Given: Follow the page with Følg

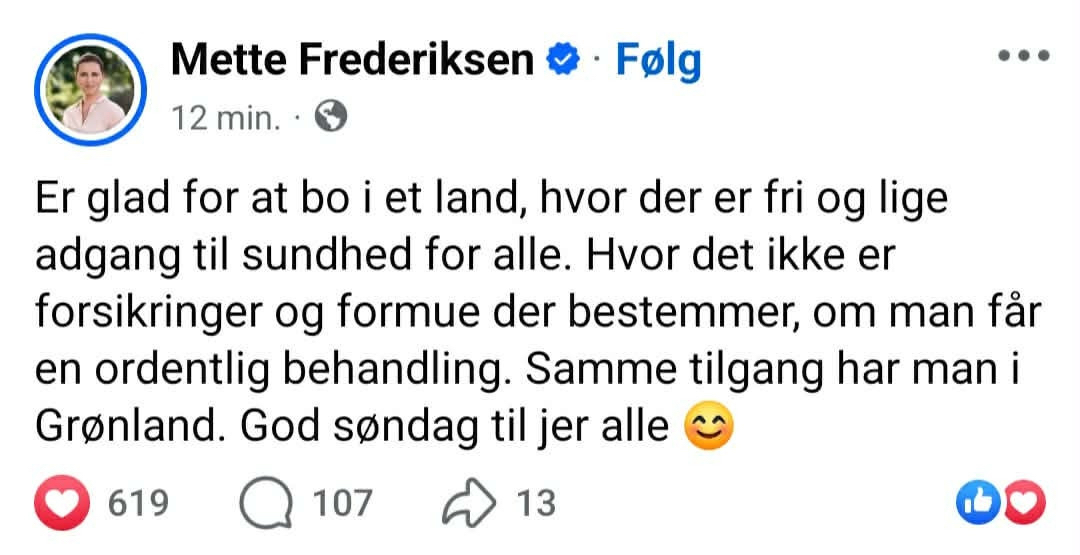Looking at the screenshot, I should click(658, 60).
